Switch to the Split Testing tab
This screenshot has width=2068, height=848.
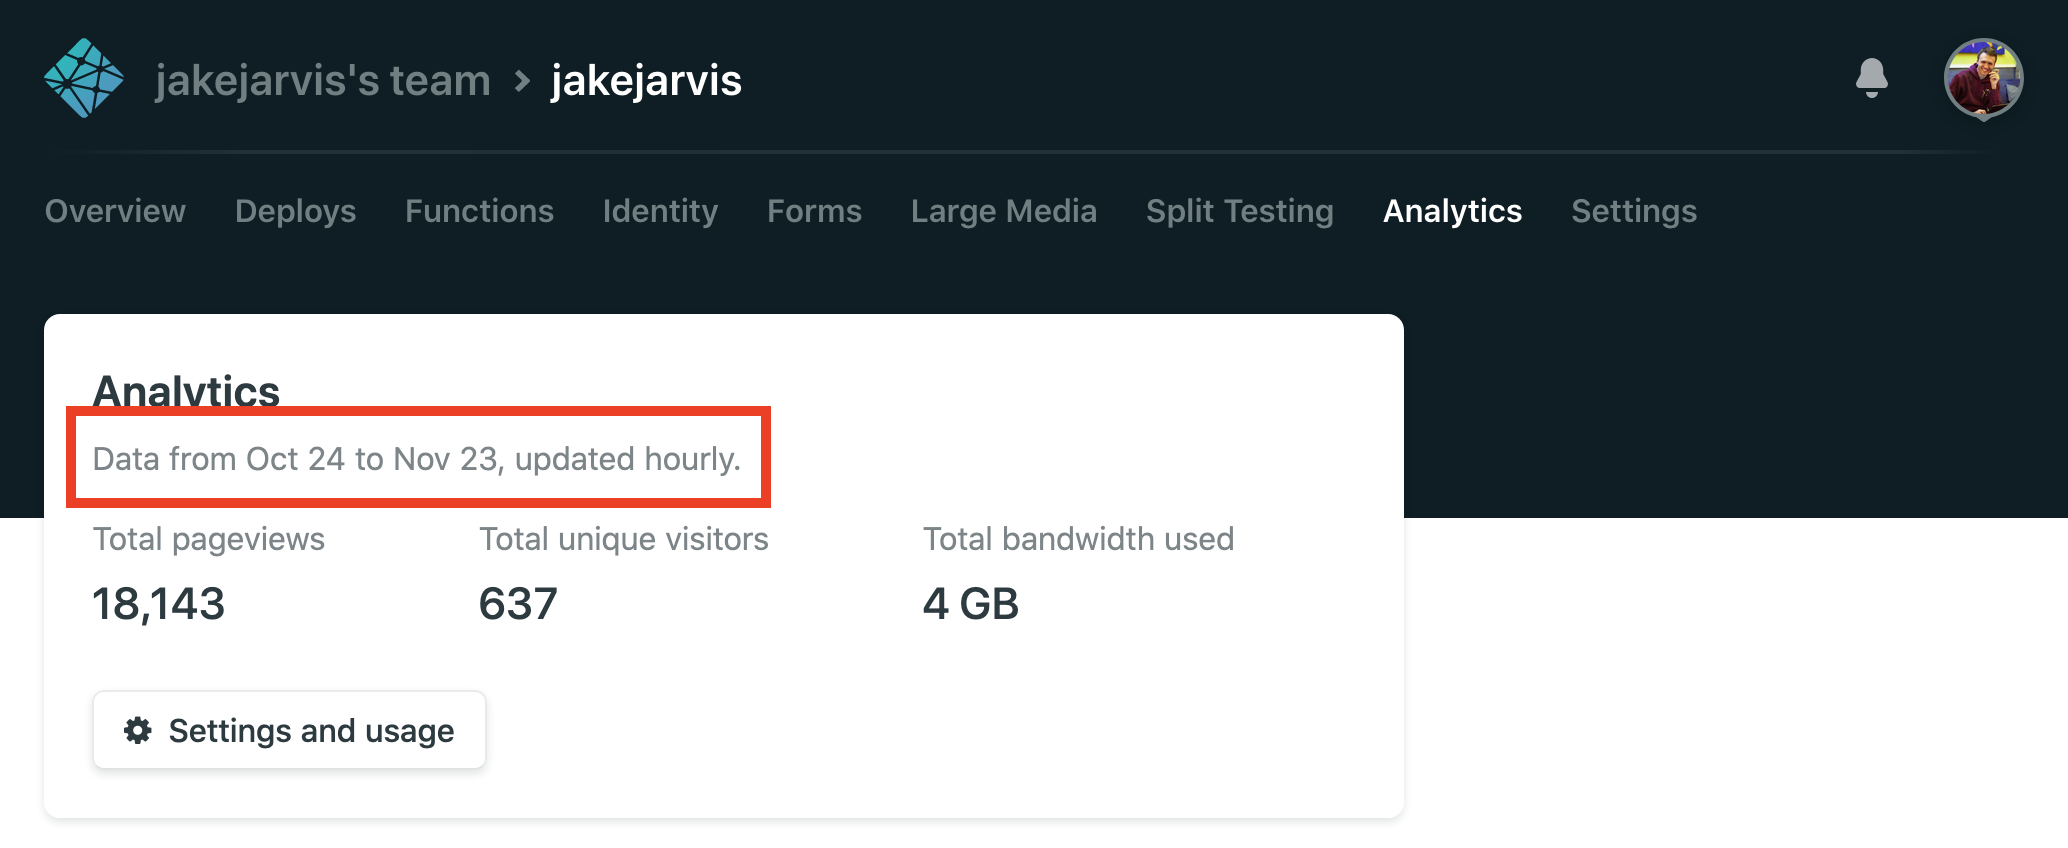pos(1239,212)
